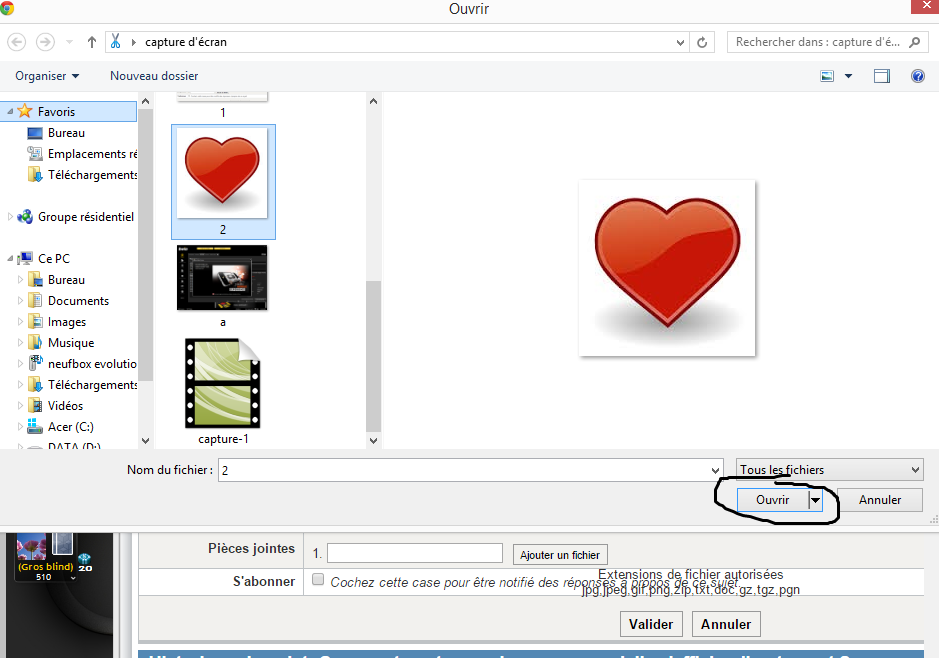Click the scissors icon in address bar

click(x=116, y=41)
